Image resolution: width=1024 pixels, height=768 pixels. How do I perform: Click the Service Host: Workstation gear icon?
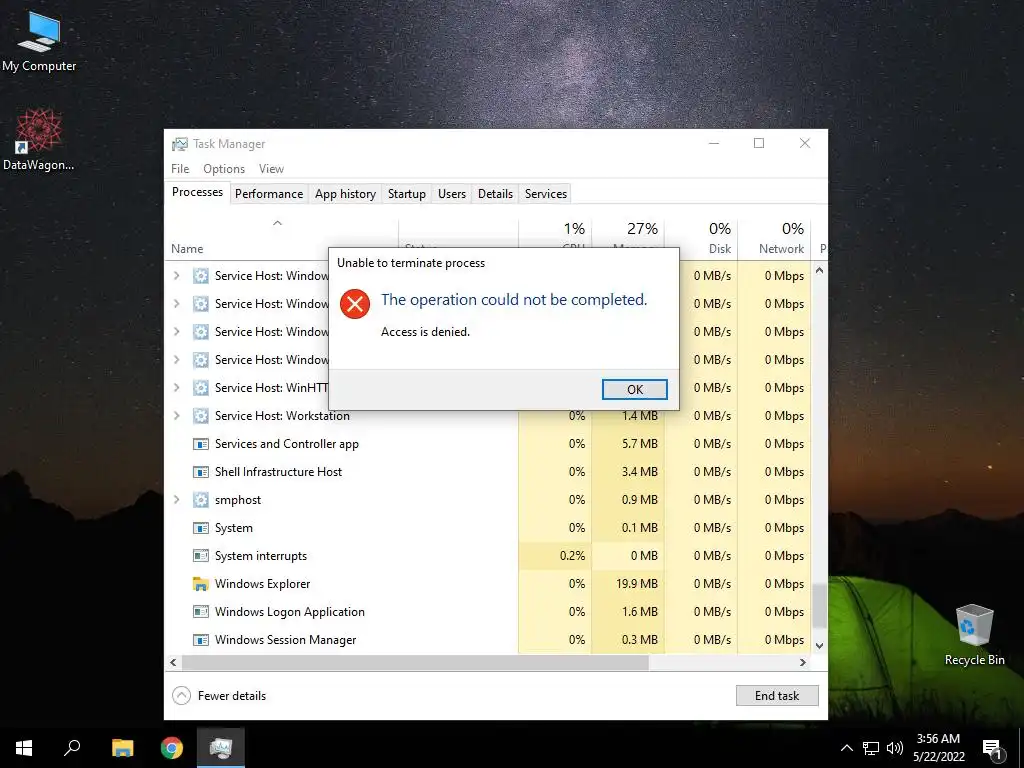pyautogui.click(x=200, y=415)
